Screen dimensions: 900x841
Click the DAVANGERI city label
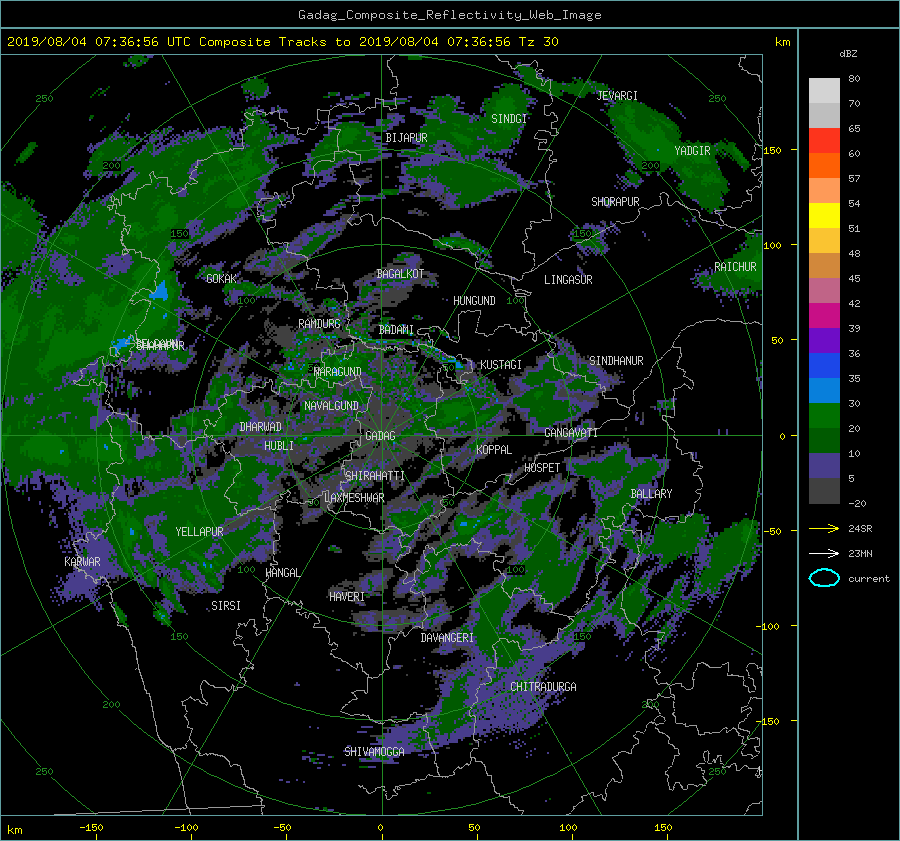(447, 638)
